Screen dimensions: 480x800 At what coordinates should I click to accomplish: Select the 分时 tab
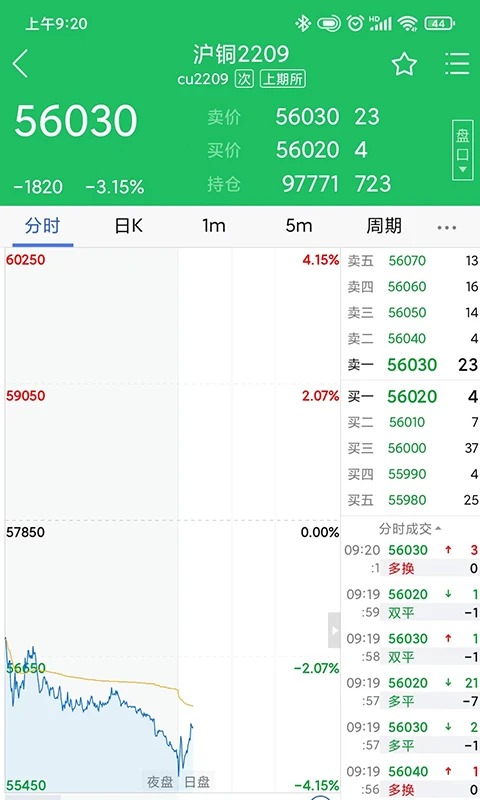[x=43, y=226]
